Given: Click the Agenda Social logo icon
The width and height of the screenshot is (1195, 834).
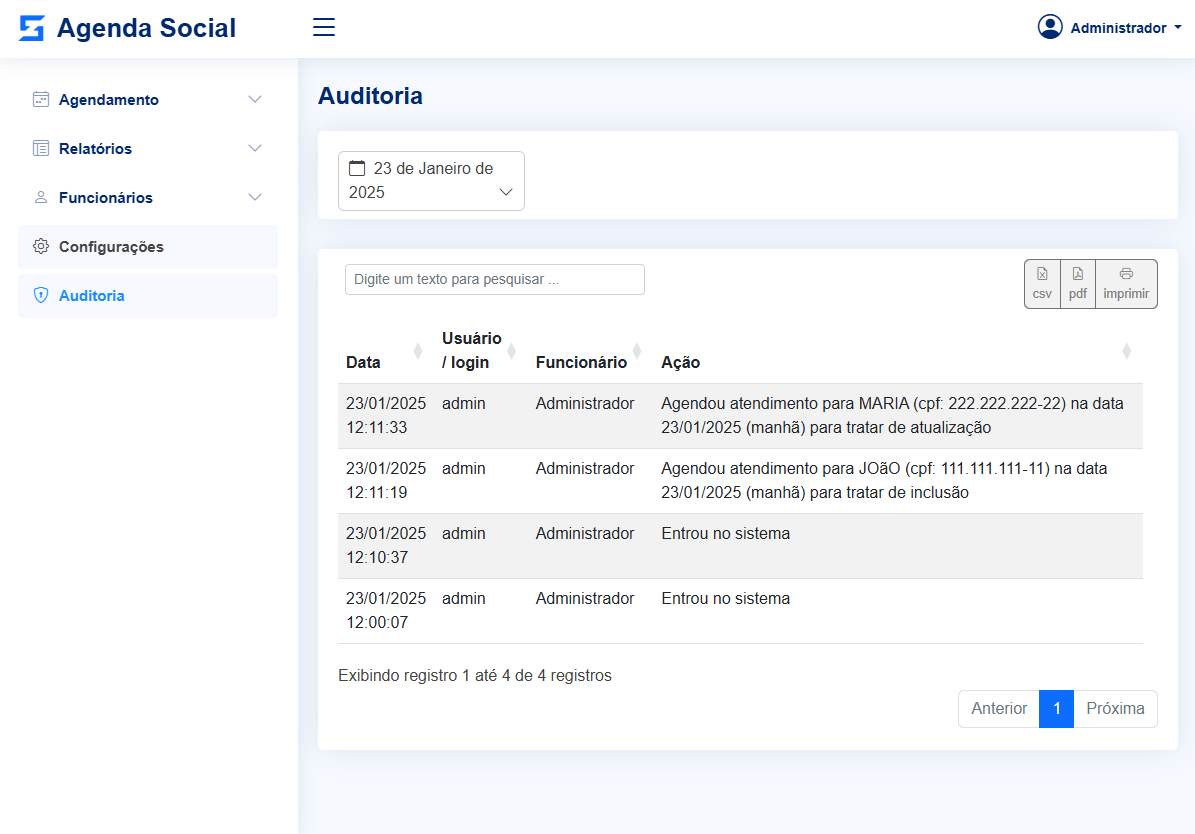Looking at the screenshot, I should pyautogui.click(x=32, y=28).
